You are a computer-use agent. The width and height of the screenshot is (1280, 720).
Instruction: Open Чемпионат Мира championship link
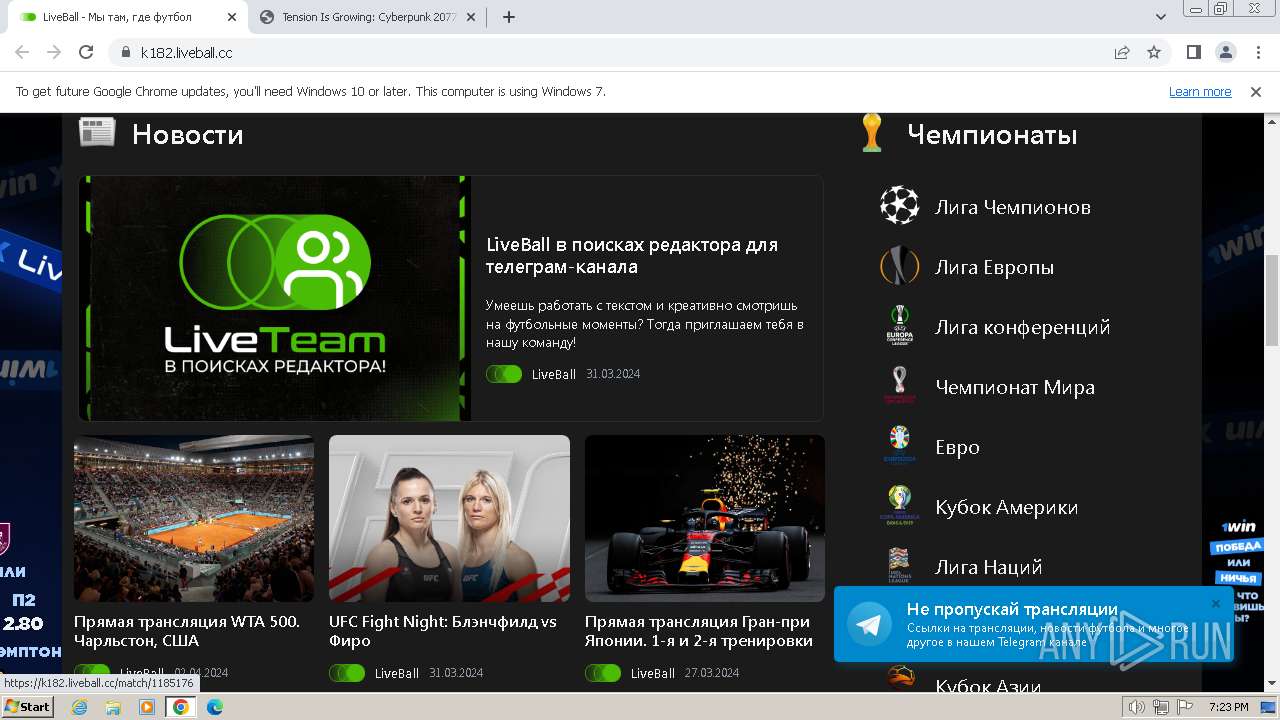[1014, 387]
